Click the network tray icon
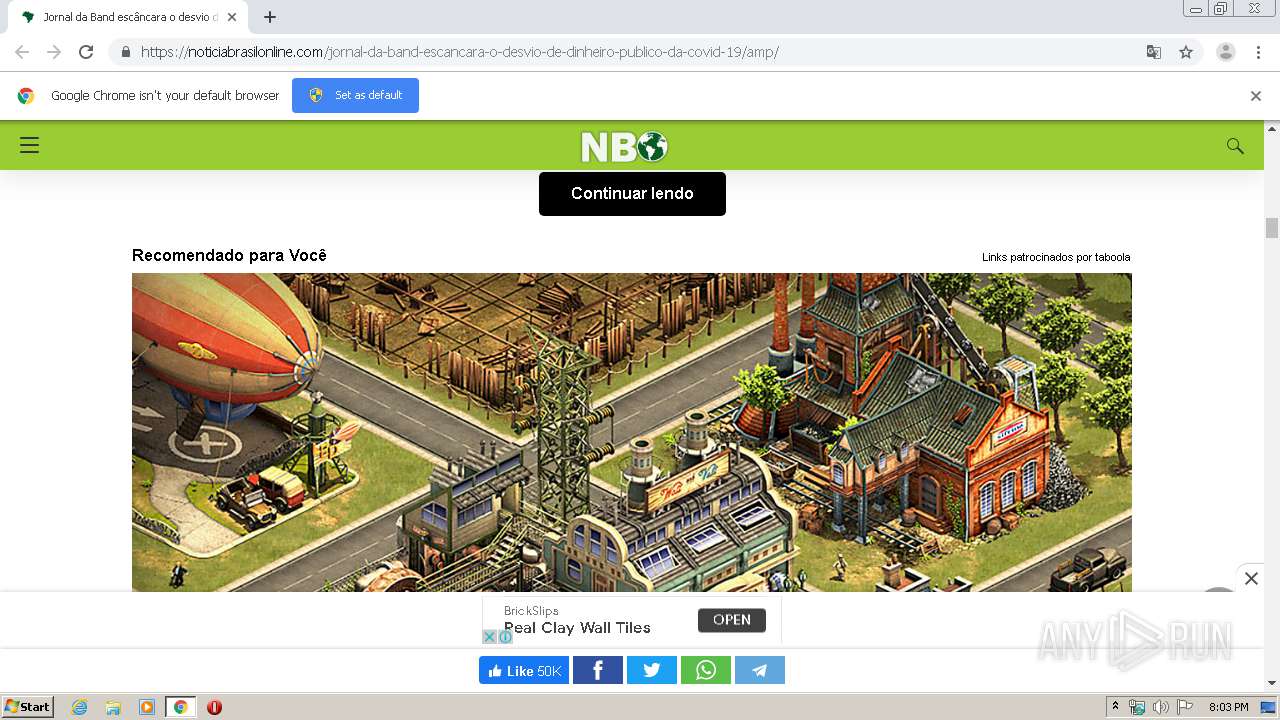This screenshot has width=1280, height=720. (1137, 707)
